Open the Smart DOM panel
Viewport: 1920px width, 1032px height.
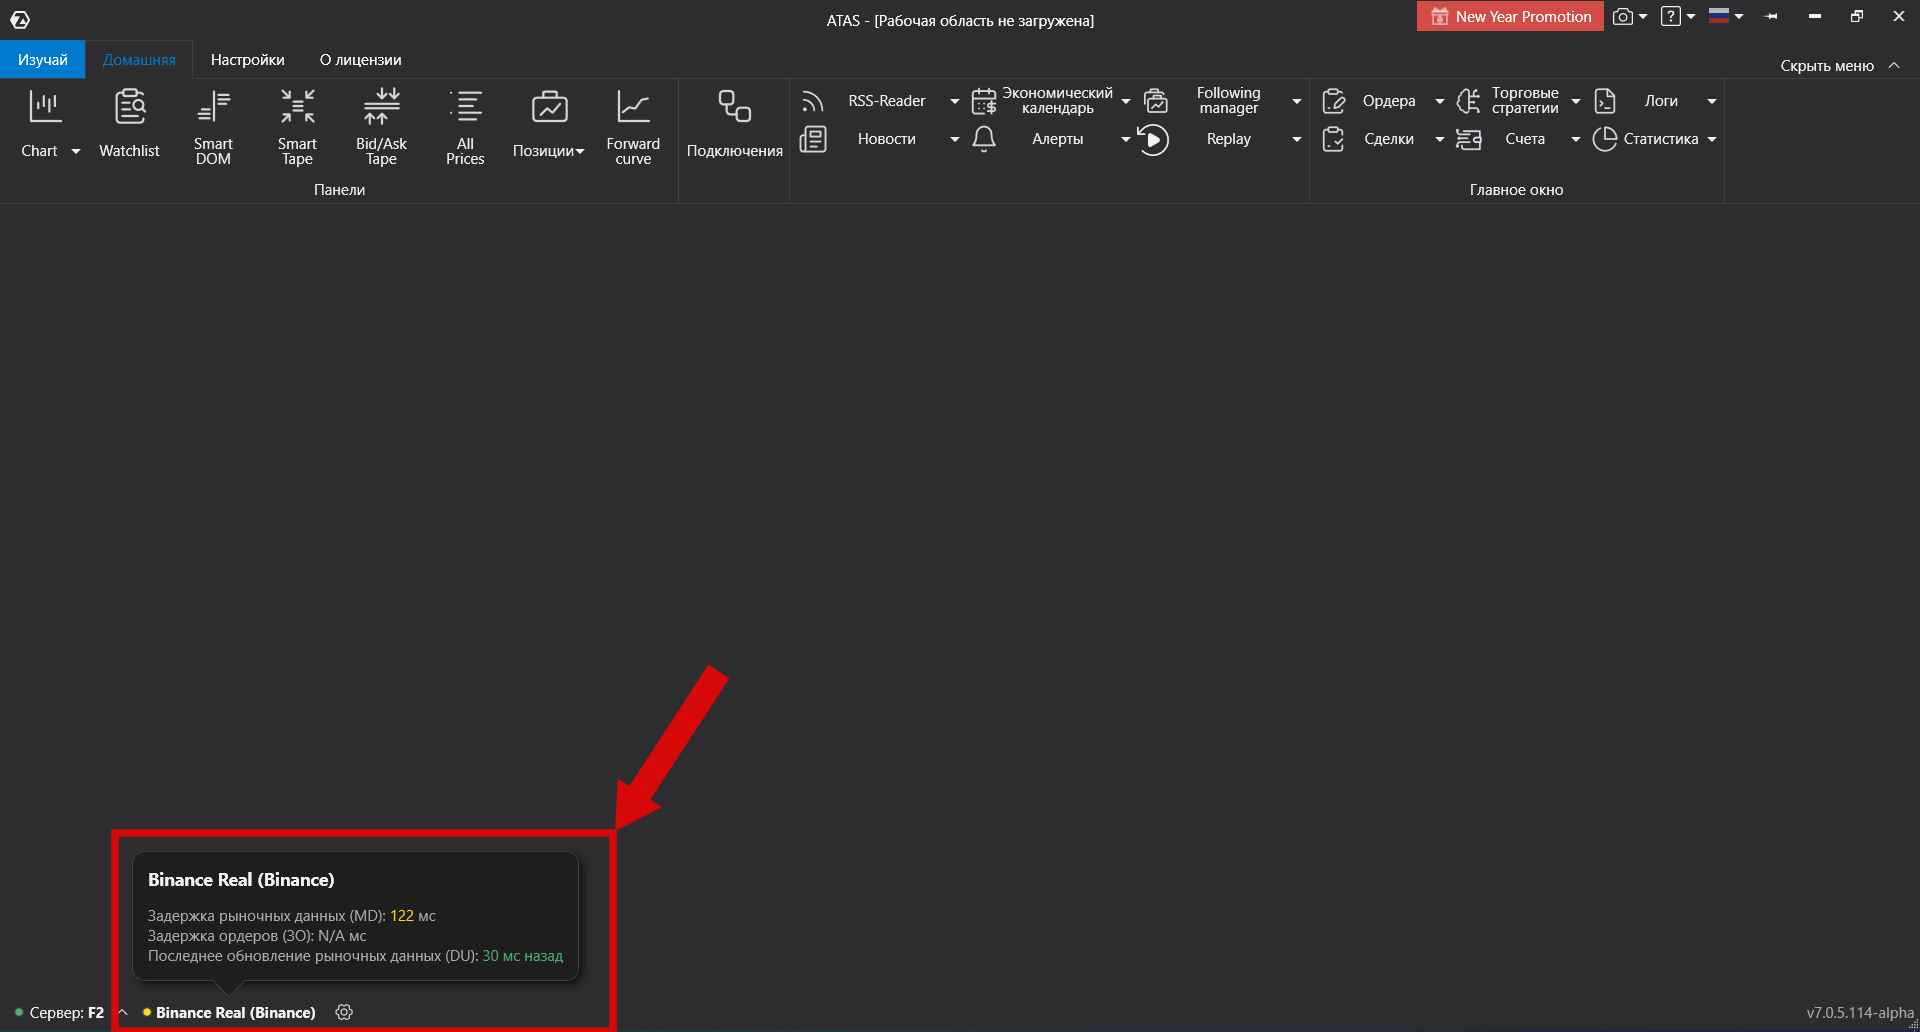pyautogui.click(x=213, y=125)
